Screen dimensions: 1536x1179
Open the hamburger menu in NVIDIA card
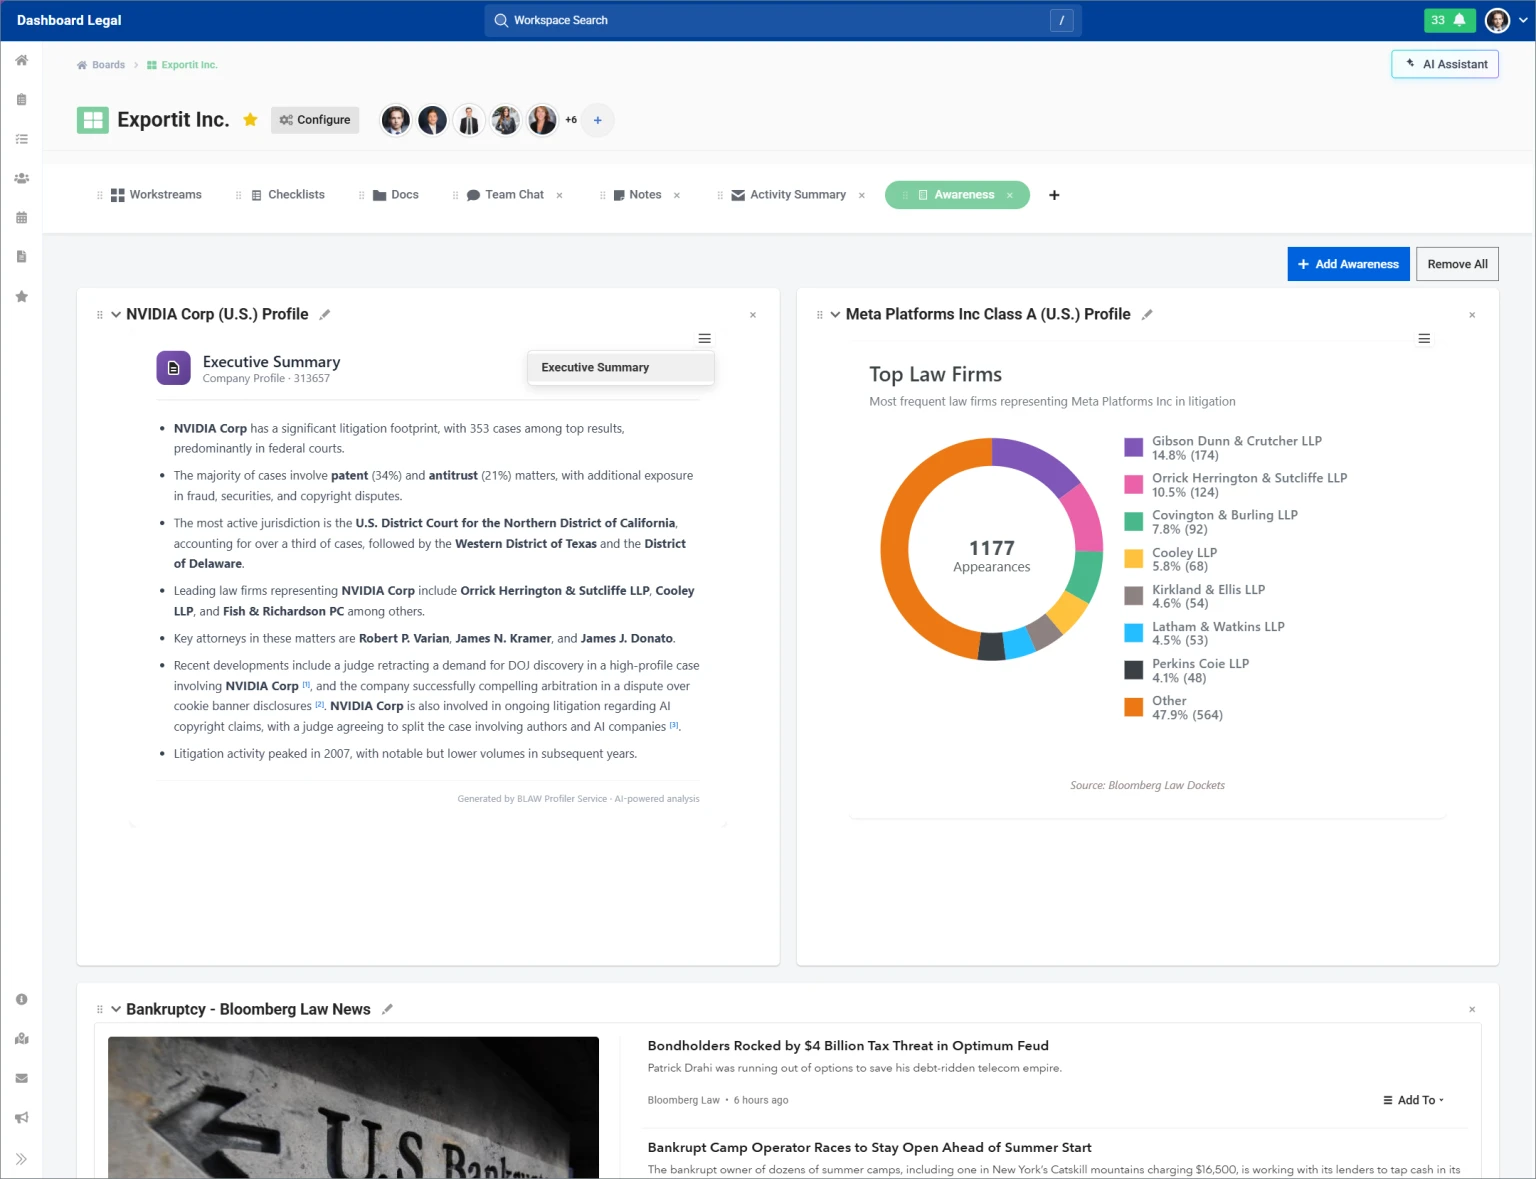pos(704,339)
